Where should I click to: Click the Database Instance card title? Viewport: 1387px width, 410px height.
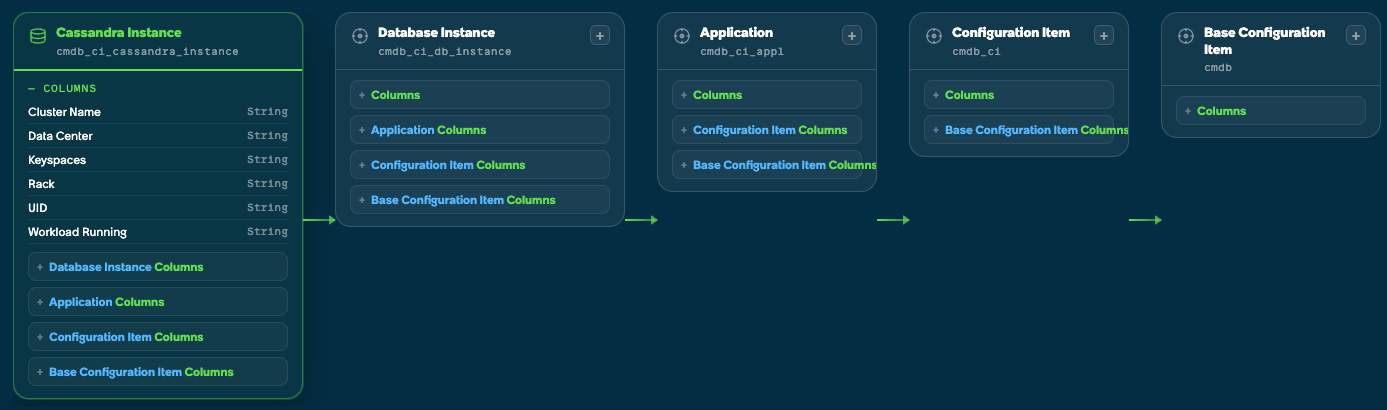(x=436, y=33)
